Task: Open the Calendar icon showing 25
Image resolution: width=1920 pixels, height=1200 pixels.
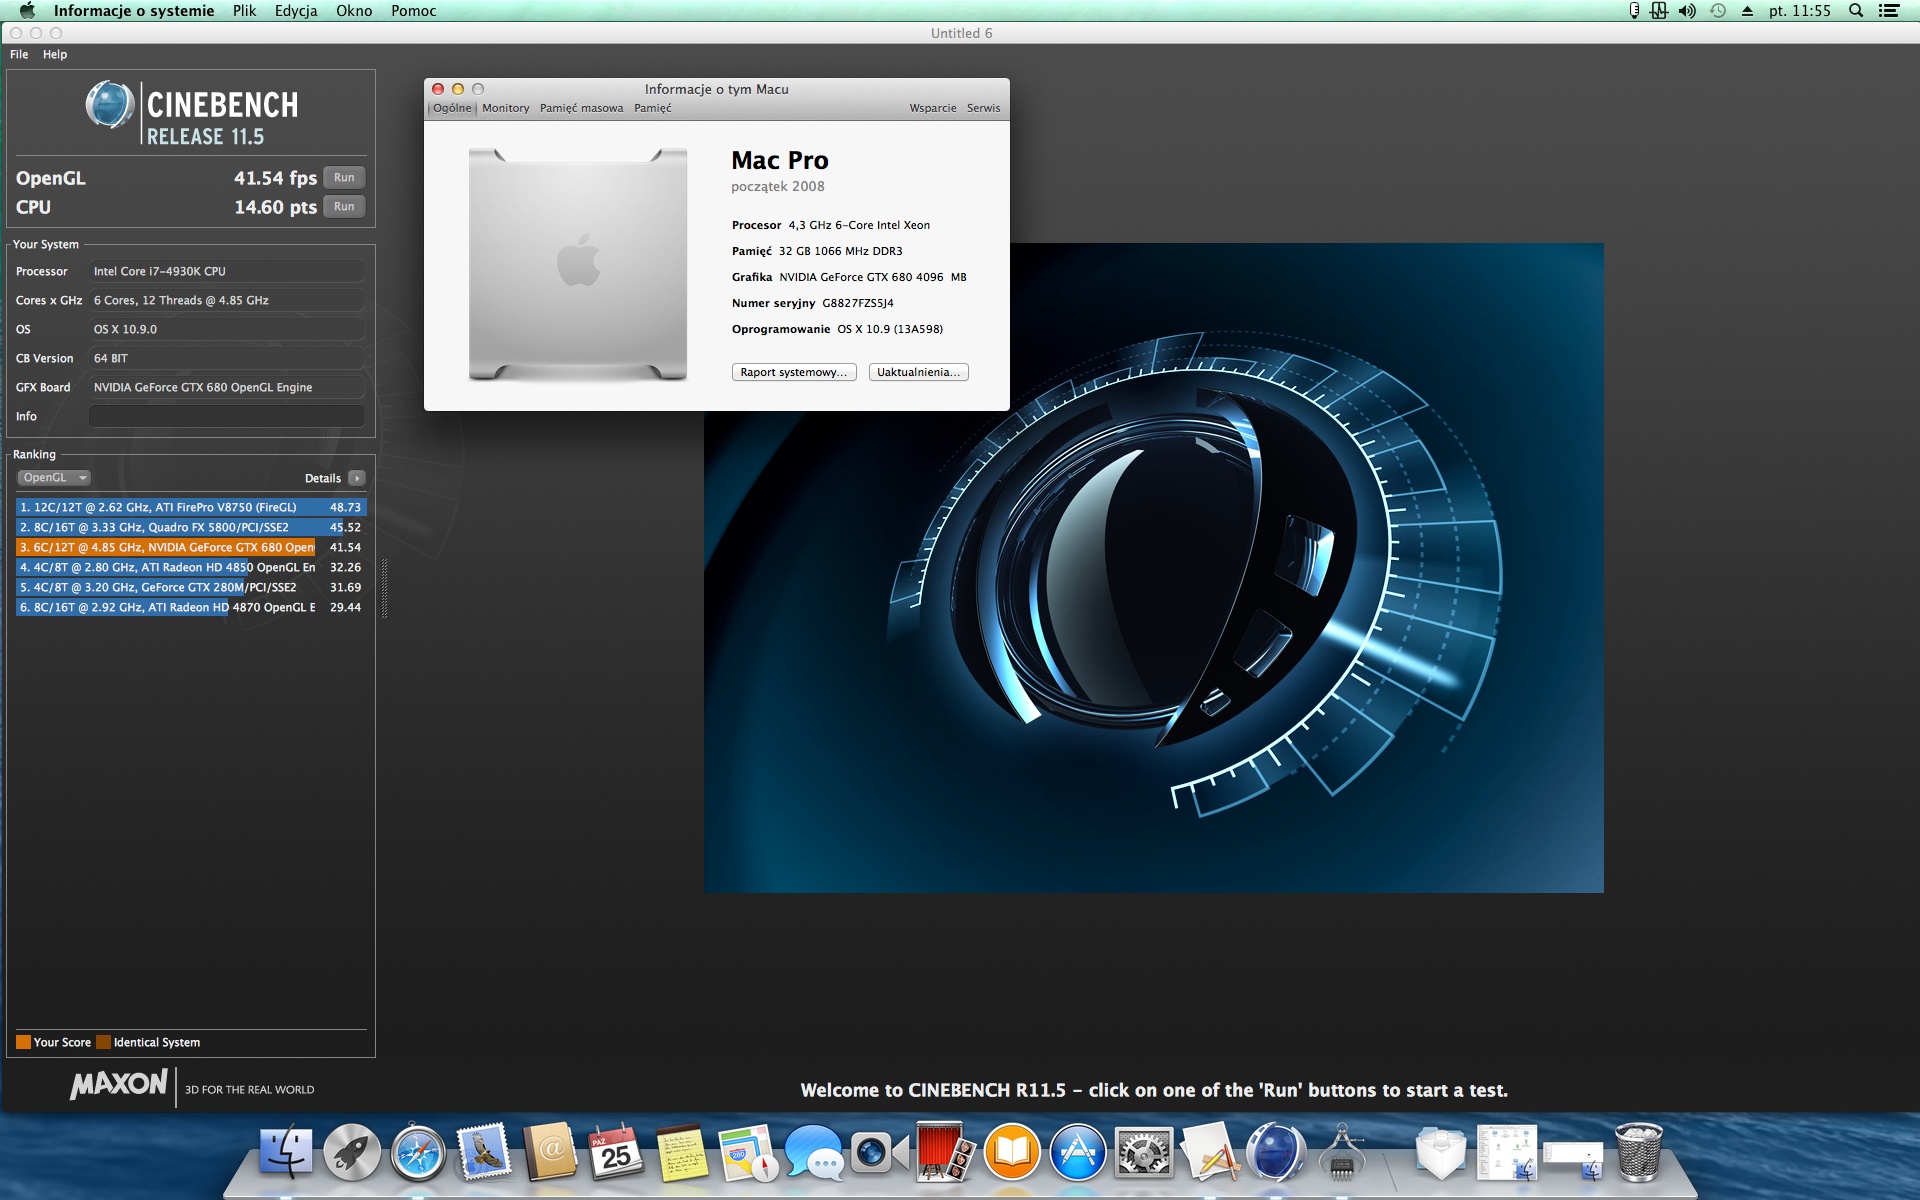Action: (616, 1152)
